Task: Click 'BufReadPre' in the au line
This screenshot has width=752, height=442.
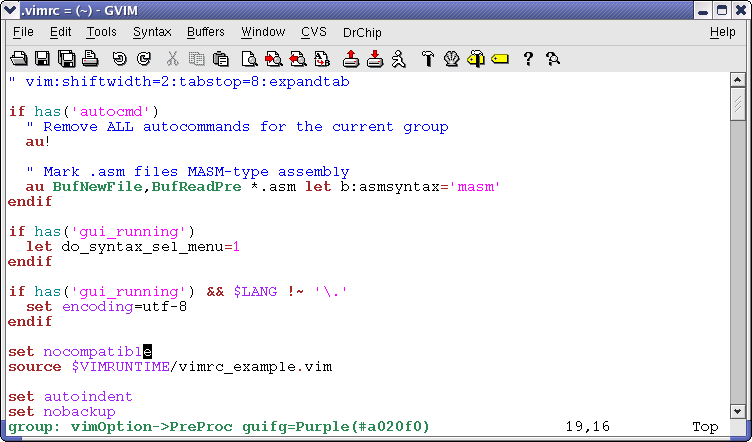Action: [197, 187]
